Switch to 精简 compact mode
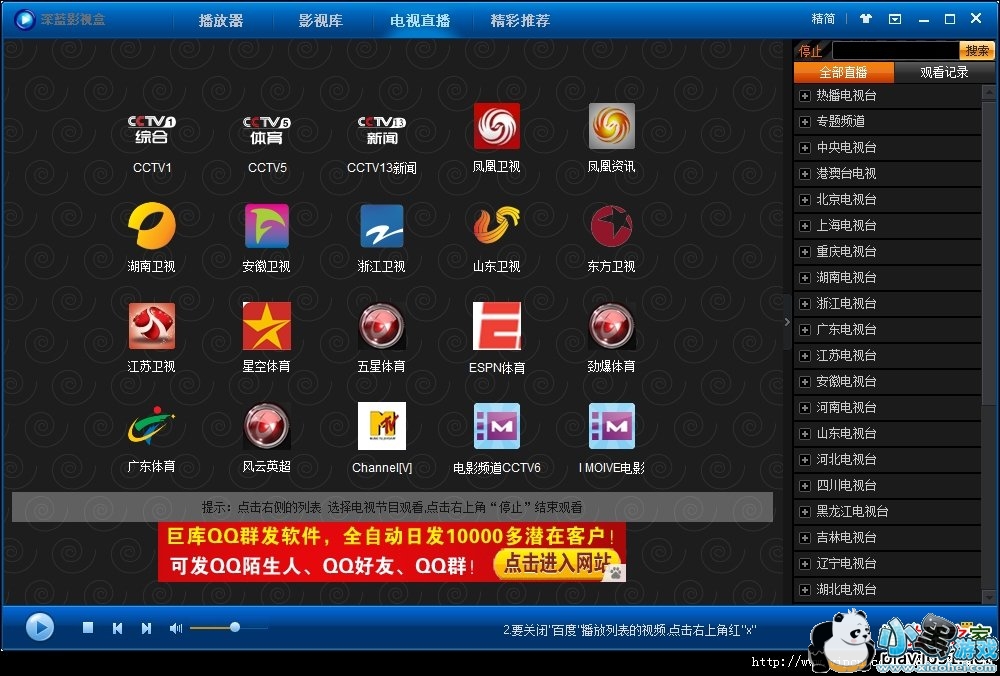 823,18
